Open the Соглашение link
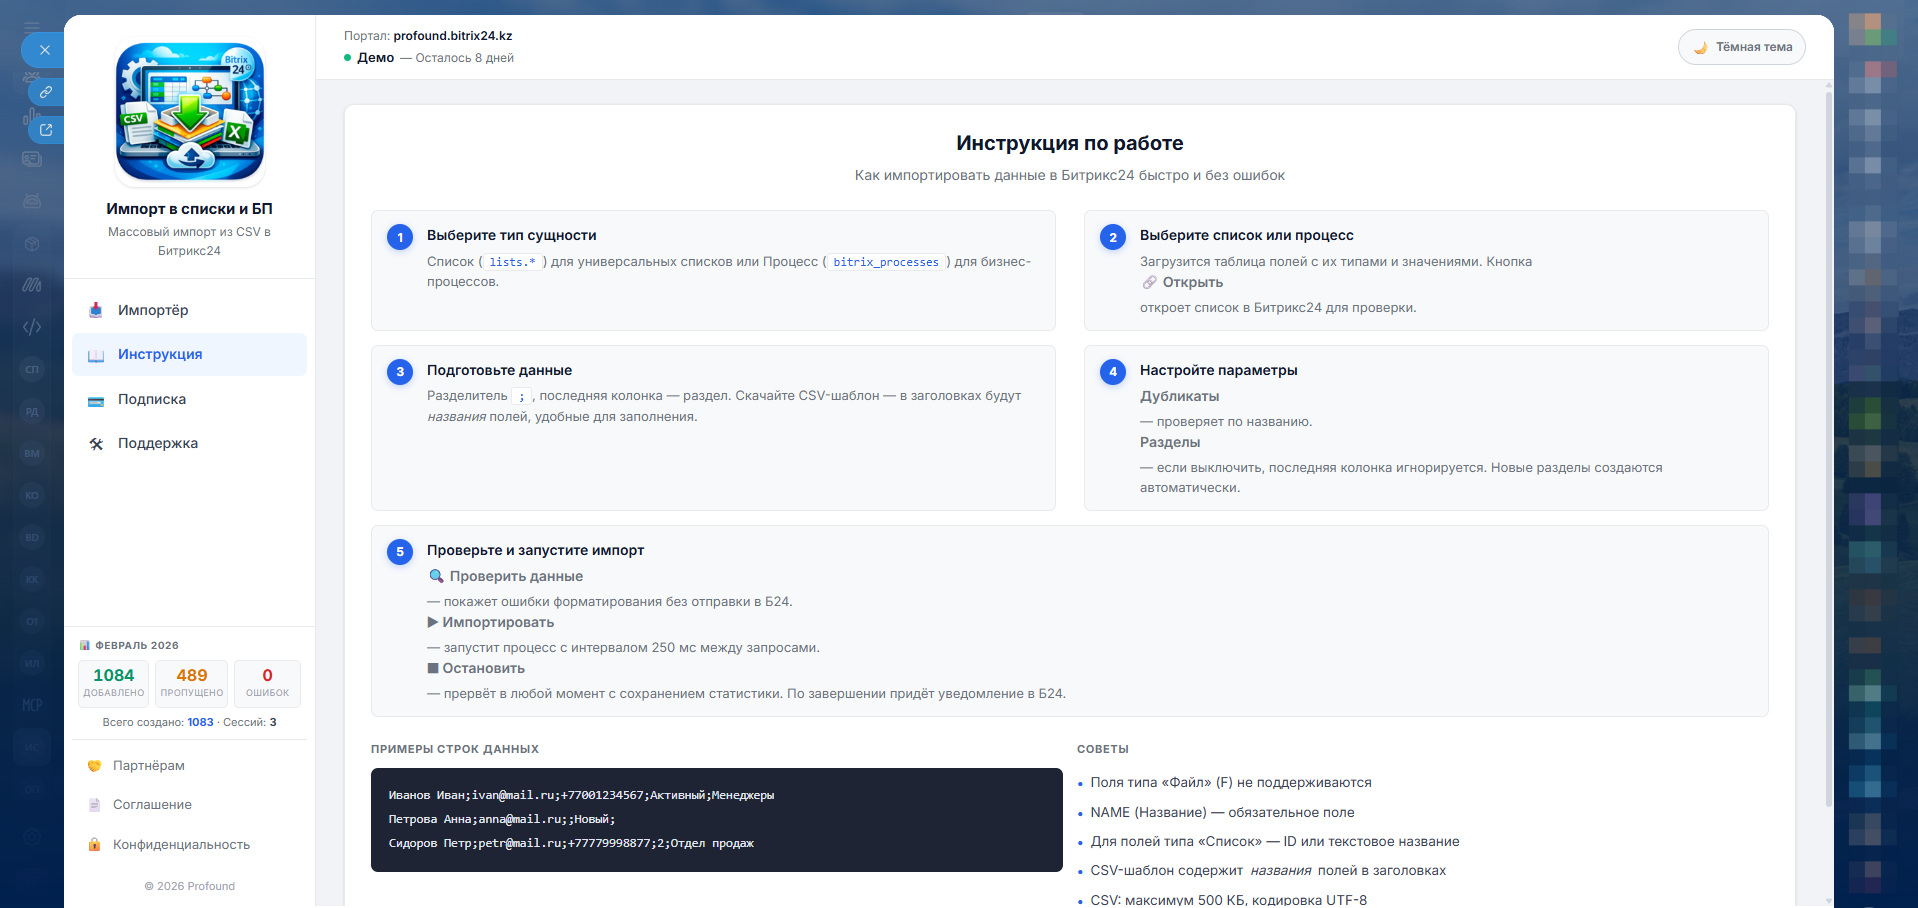The height and width of the screenshot is (908, 1918). tap(152, 805)
